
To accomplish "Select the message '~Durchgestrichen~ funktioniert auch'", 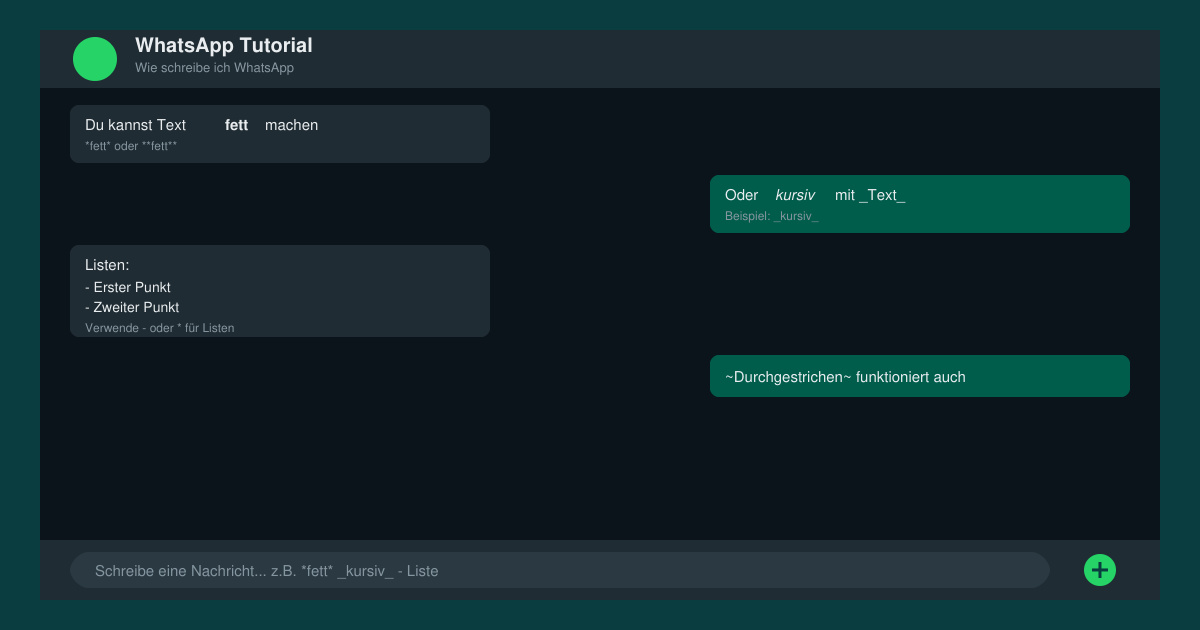I will [x=920, y=376].
